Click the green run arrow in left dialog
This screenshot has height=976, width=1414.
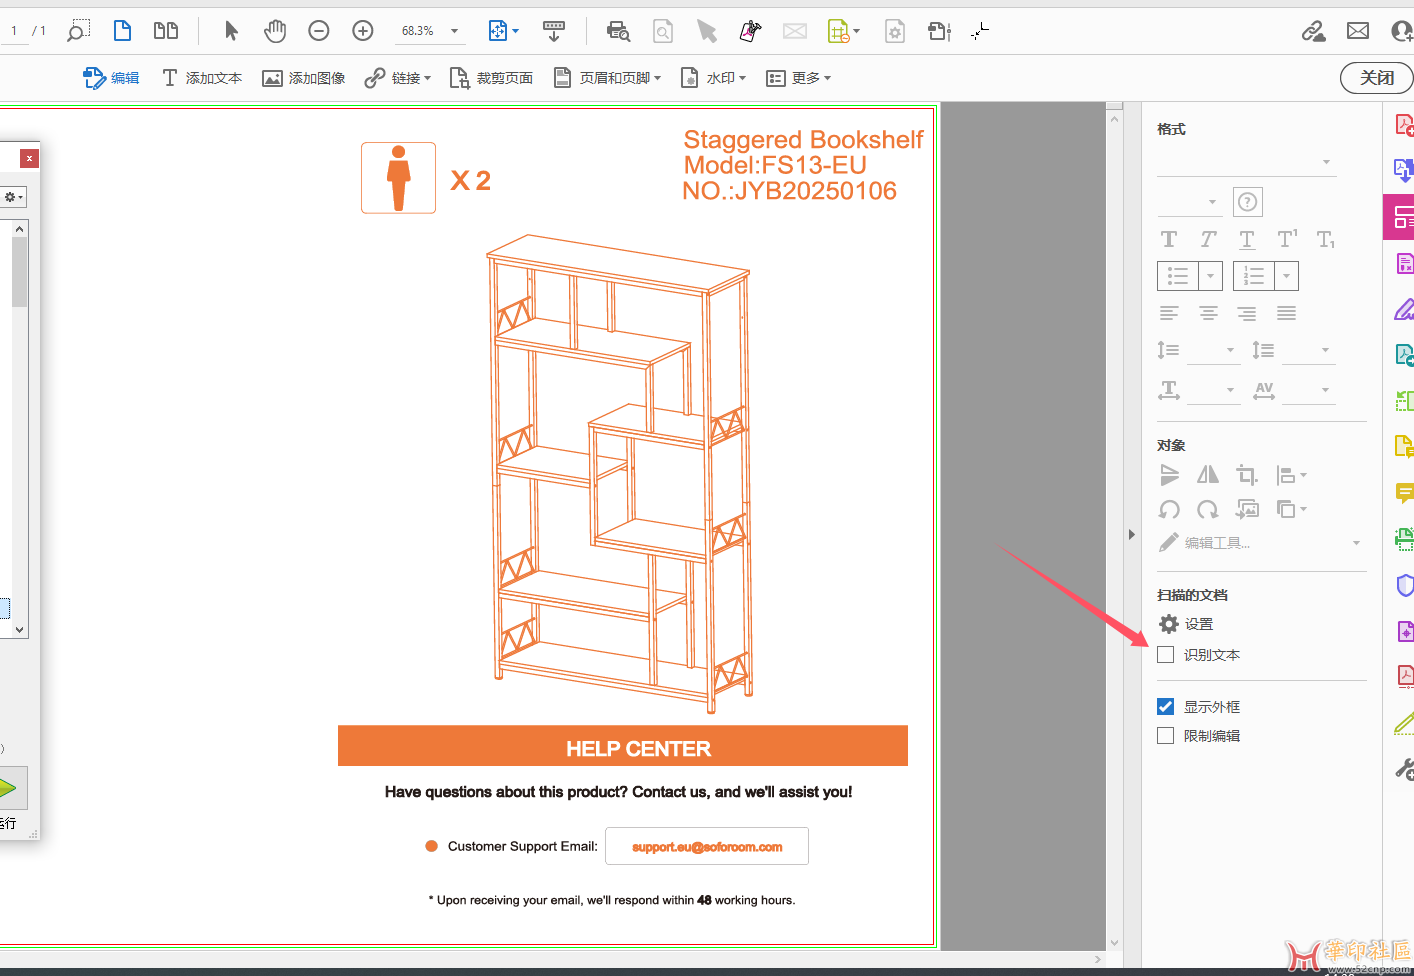10,789
